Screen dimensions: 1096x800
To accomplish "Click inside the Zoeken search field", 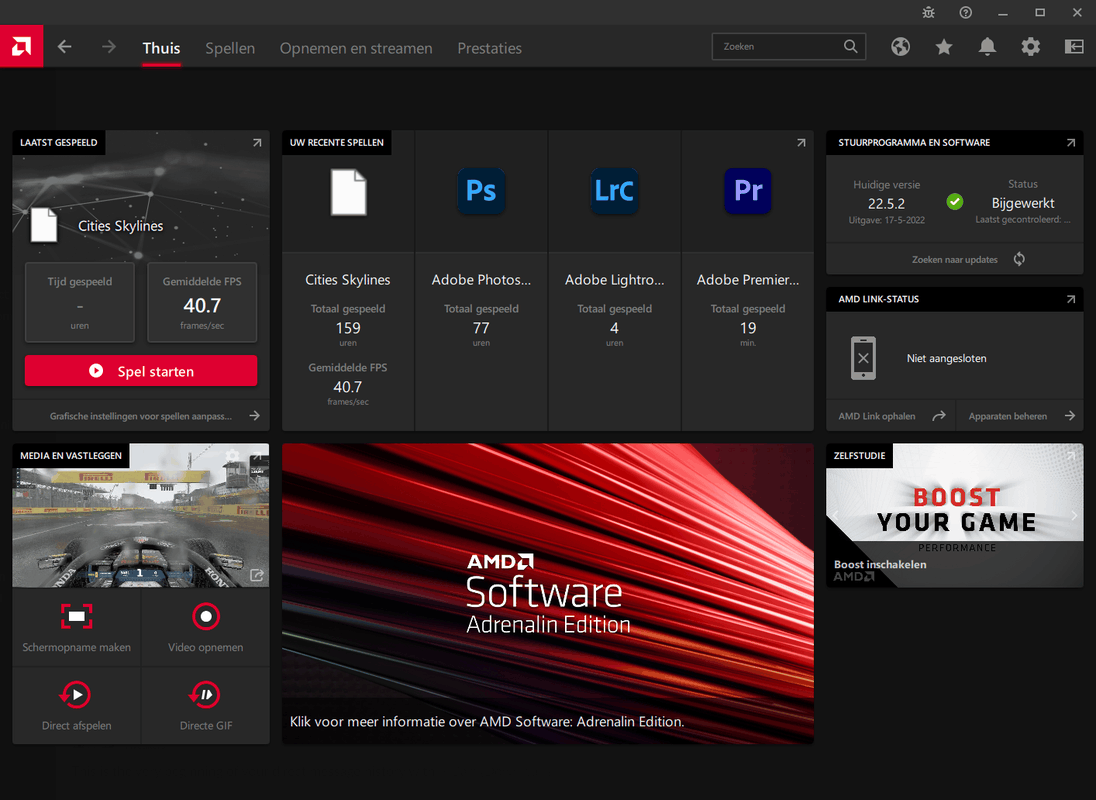I will [x=780, y=46].
